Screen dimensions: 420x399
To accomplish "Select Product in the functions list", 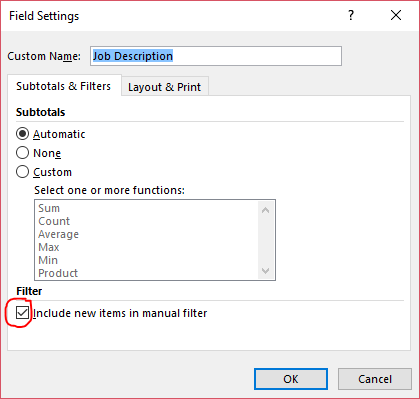I will [x=147, y=273].
